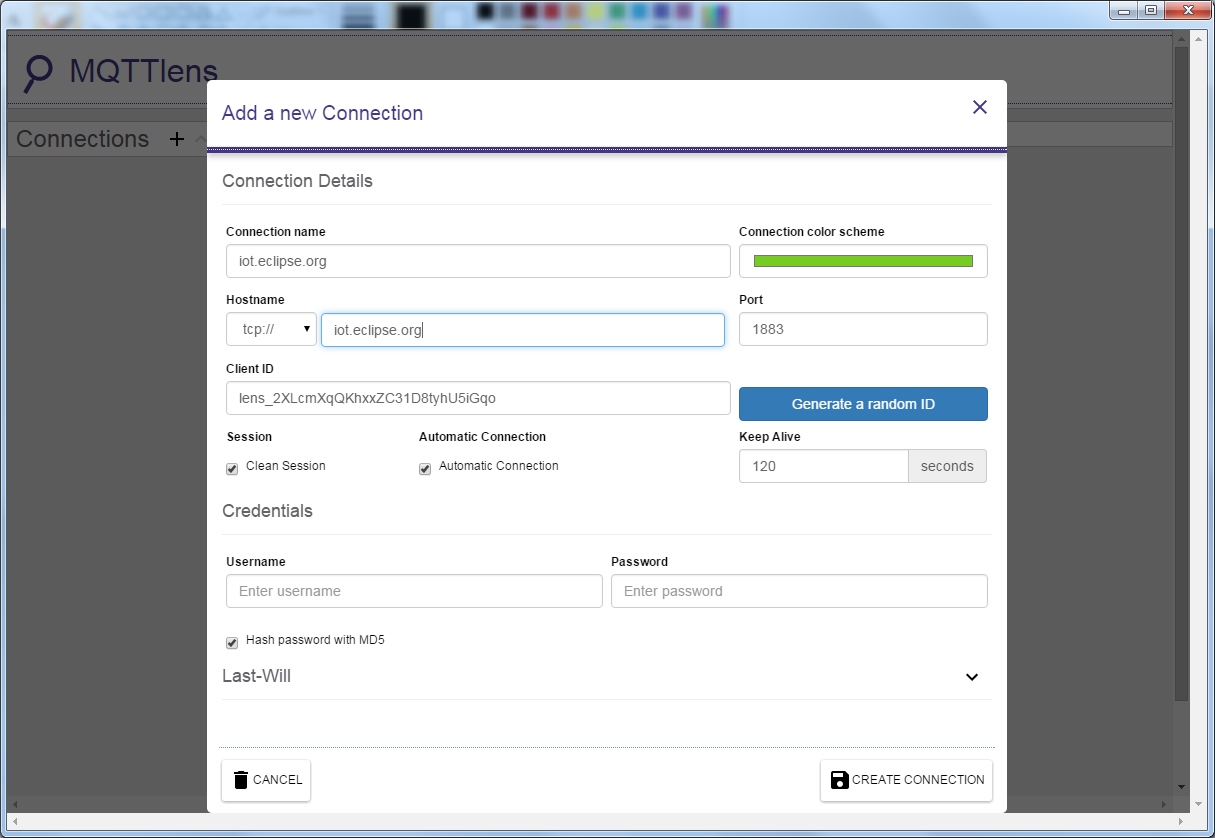The image size is (1215, 838).
Task: Open the tcp:// protocol dropdown
Action: coord(271,329)
